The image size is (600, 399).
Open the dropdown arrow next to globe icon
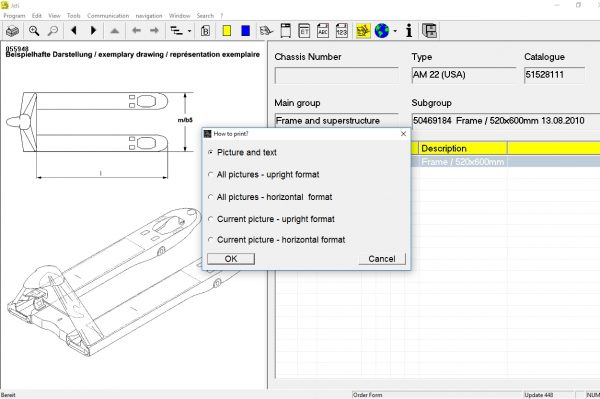coord(395,31)
